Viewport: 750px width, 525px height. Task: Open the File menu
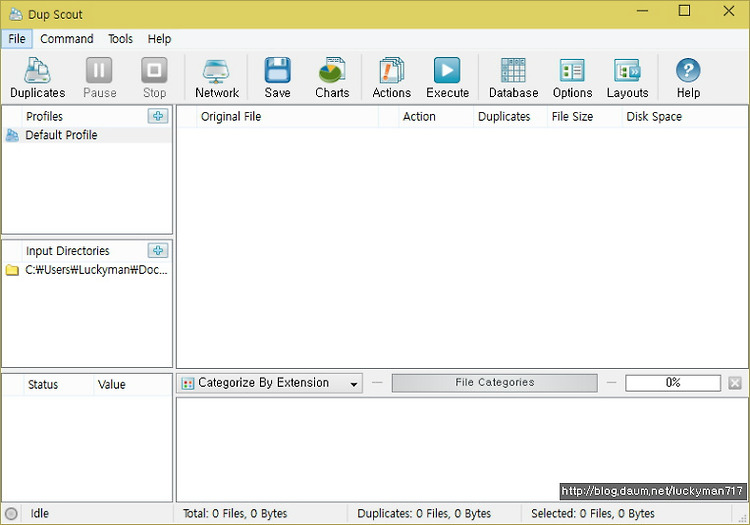click(17, 39)
